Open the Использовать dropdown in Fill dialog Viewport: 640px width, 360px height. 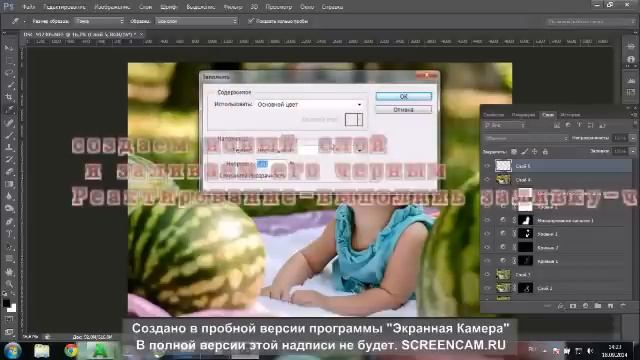click(x=309, y=105)
